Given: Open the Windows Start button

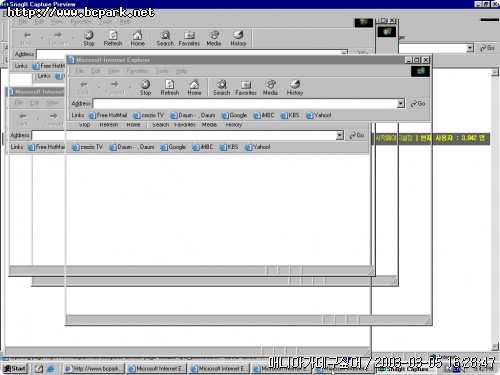Looking at the screenshot, I should pos(15,369).
